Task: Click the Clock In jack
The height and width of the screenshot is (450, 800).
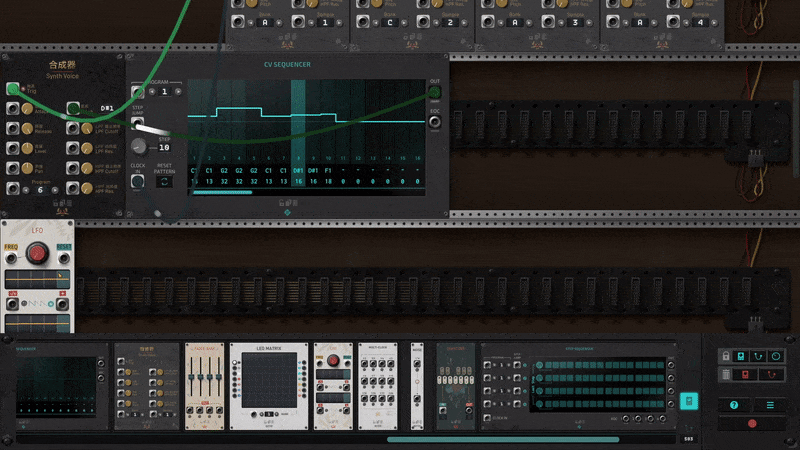Action: 138,181
